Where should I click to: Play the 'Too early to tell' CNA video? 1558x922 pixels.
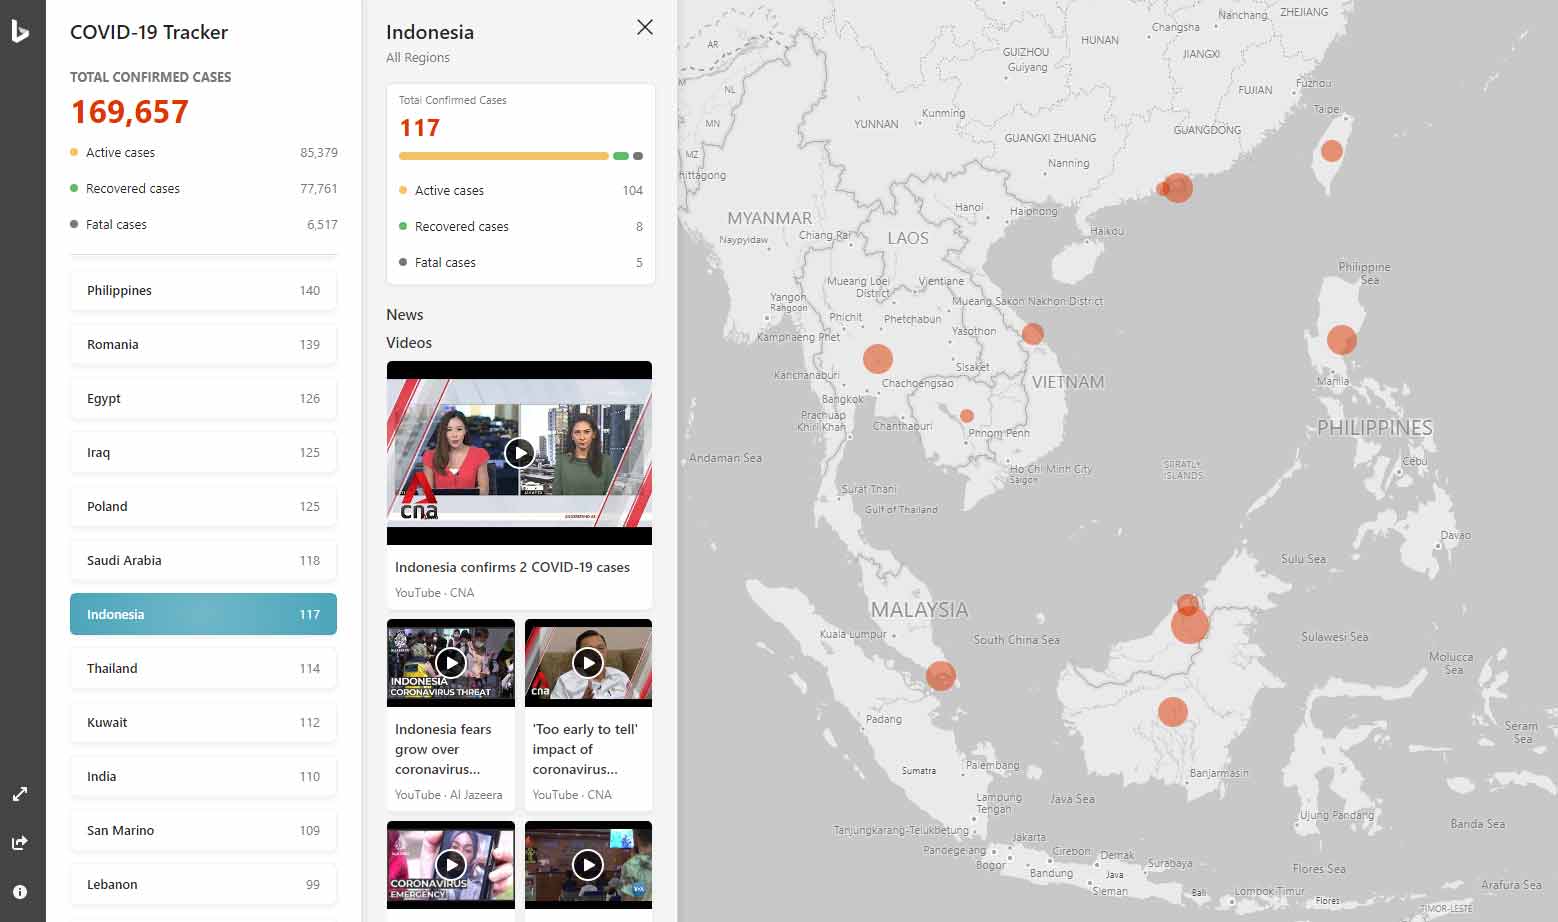588,661
